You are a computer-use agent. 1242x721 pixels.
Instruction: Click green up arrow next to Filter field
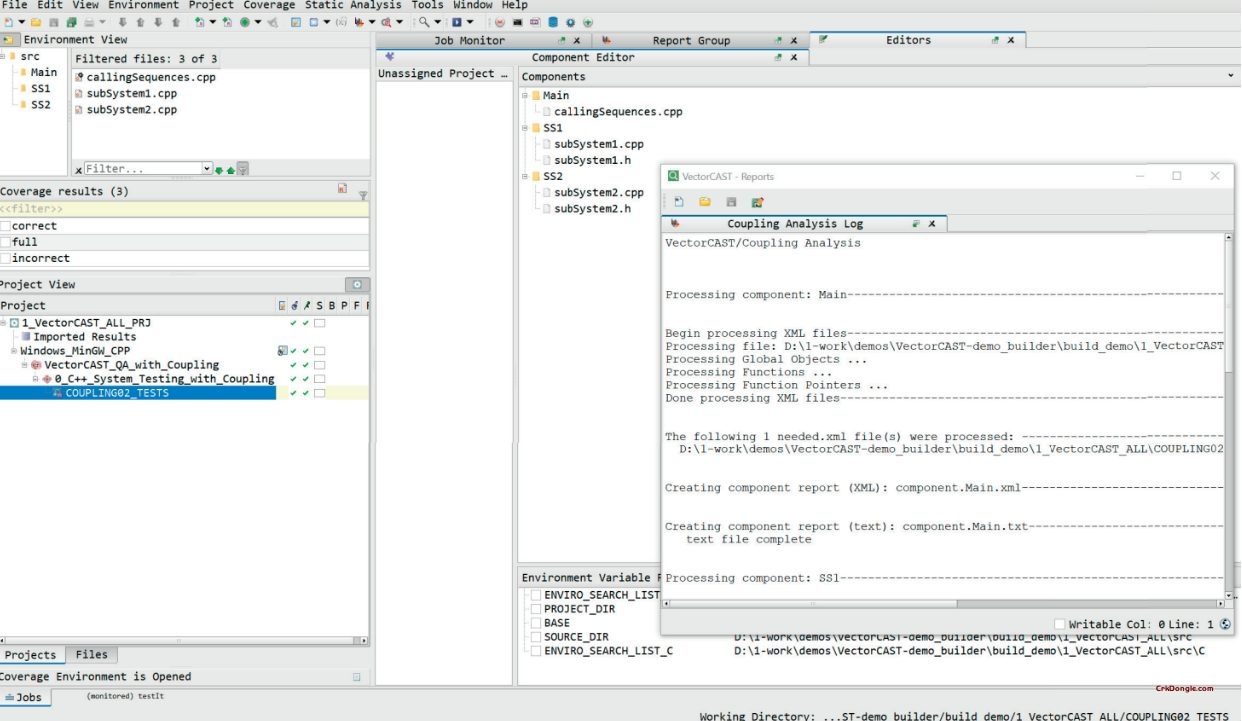[x=231, y=170]
